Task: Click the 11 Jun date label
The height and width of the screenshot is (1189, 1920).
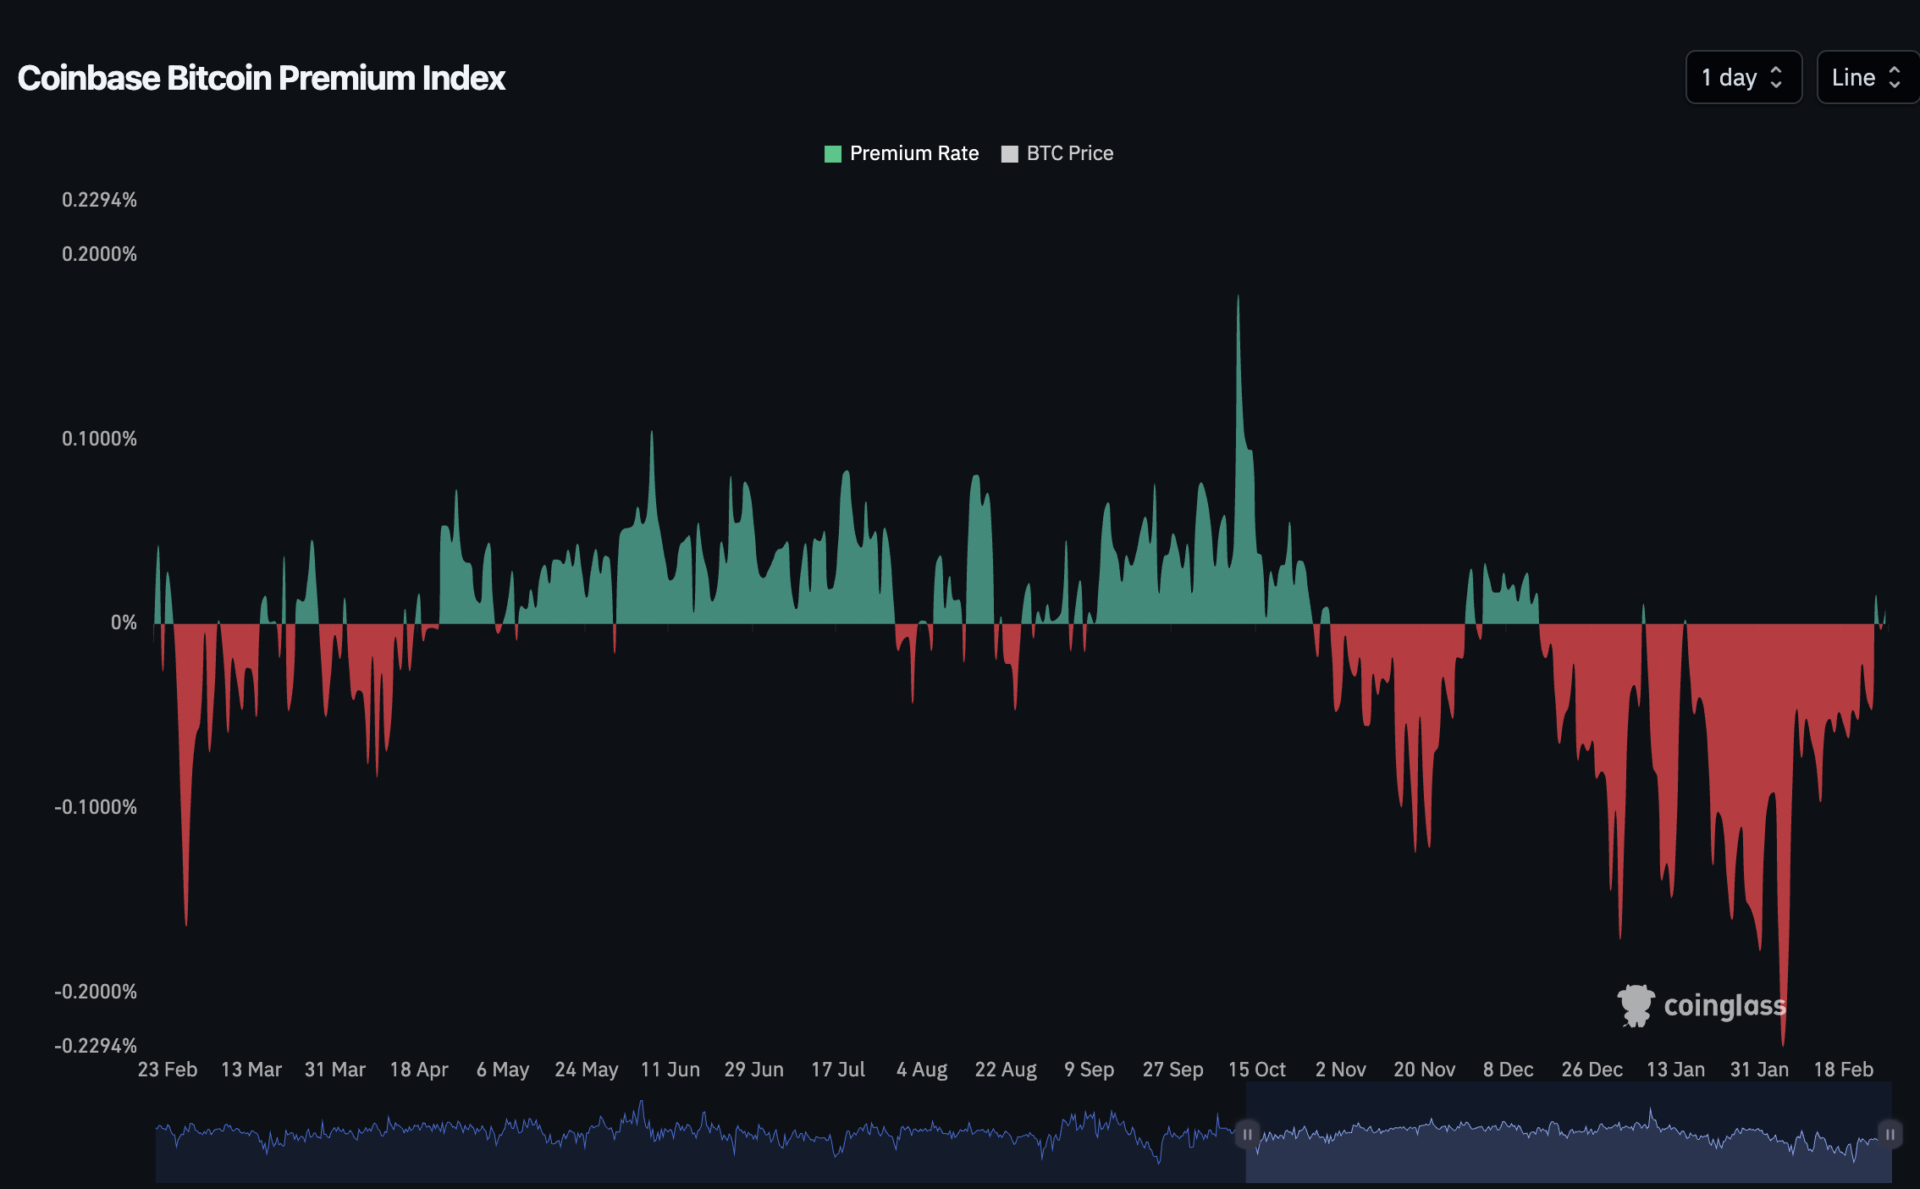Action: (x=670, y=1070)
